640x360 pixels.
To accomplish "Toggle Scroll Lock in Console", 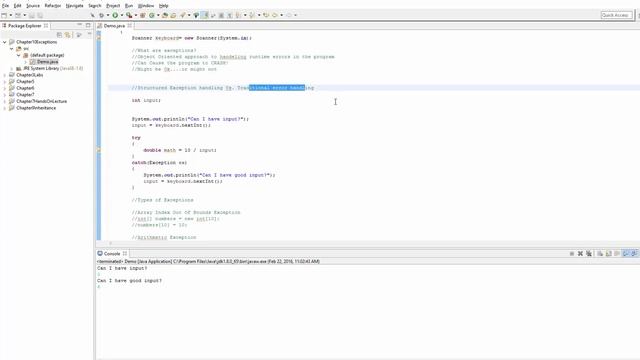I will coord(609,253).
